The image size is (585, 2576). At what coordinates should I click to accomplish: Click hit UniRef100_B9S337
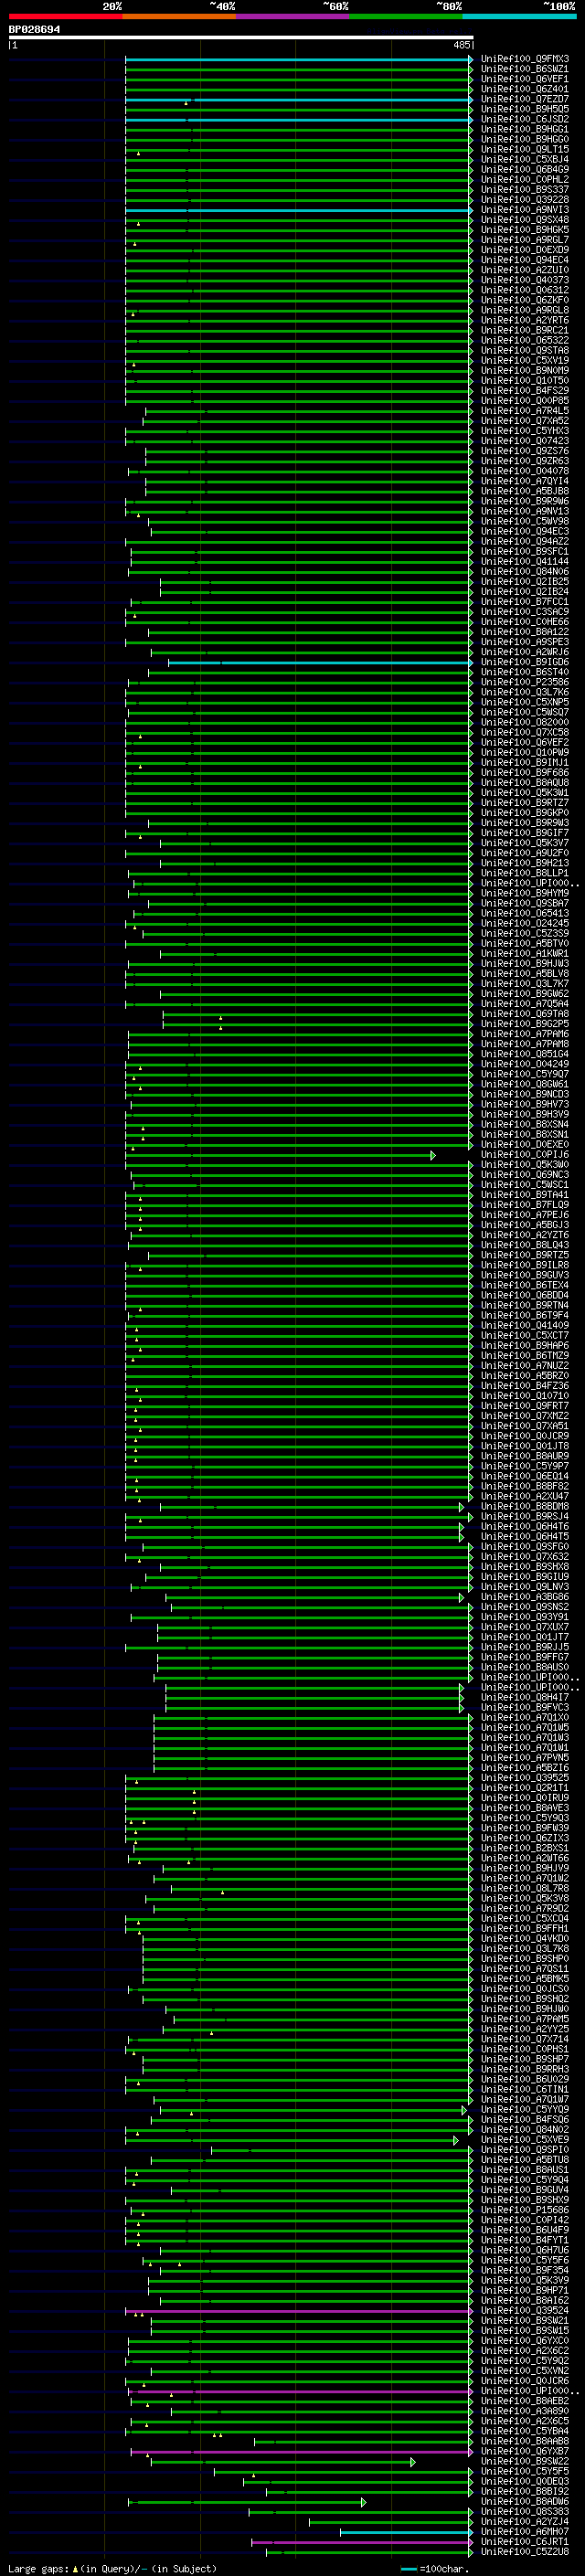[525, 189]
